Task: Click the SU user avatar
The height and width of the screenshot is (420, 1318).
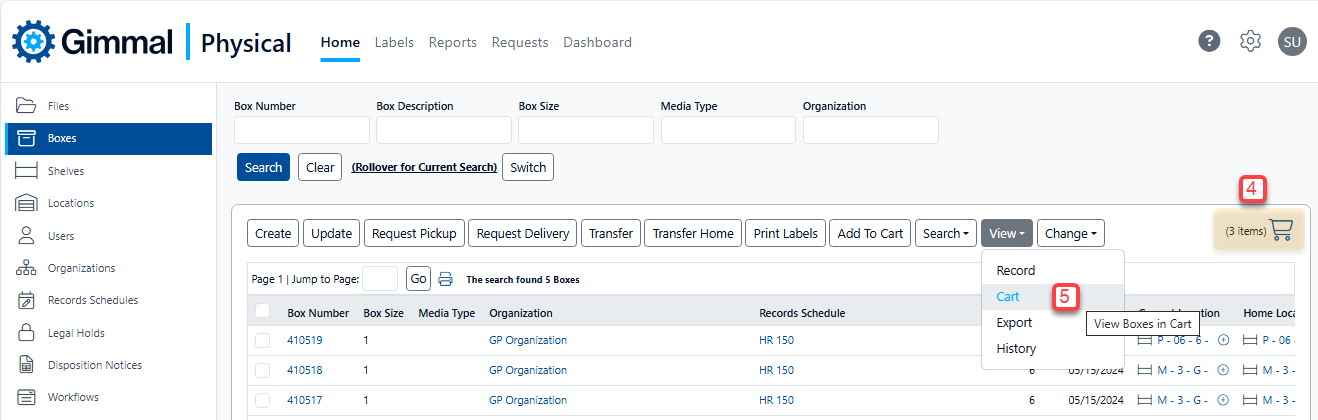Action: tap(1292, 41)
